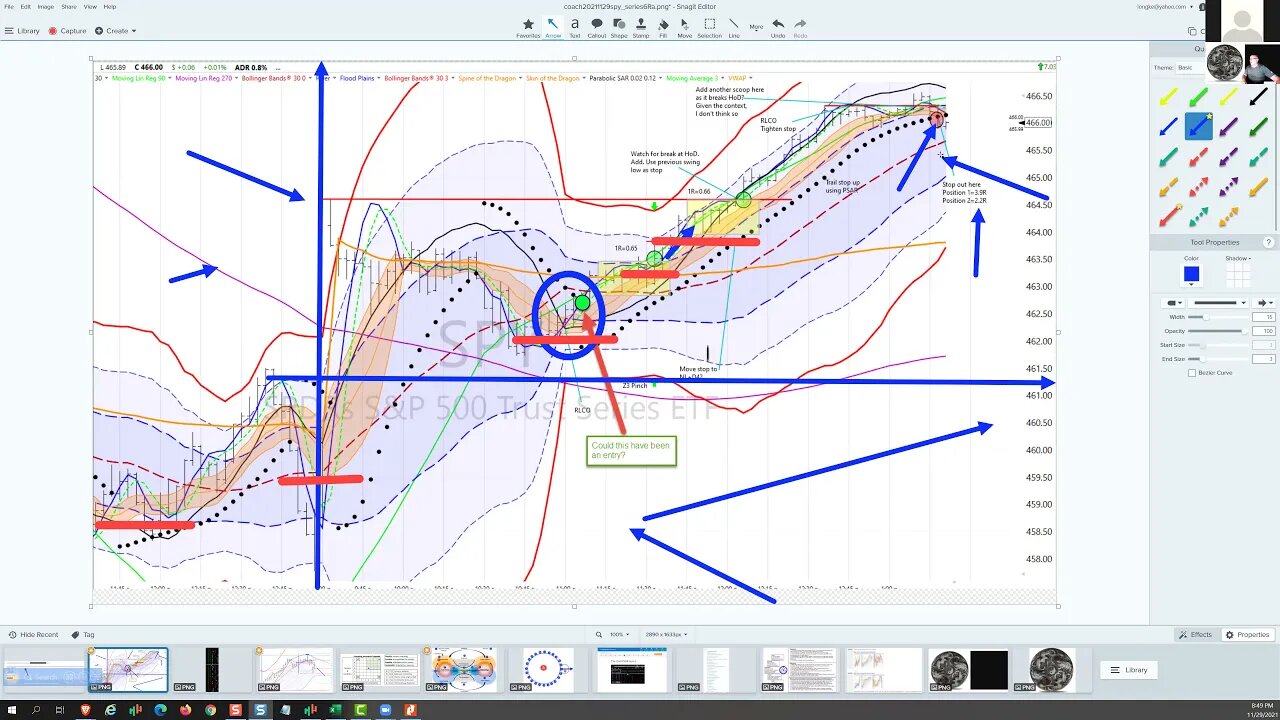Select the Shape tool
Viewport: 1280px width, 720px height.
click(619, 27)
